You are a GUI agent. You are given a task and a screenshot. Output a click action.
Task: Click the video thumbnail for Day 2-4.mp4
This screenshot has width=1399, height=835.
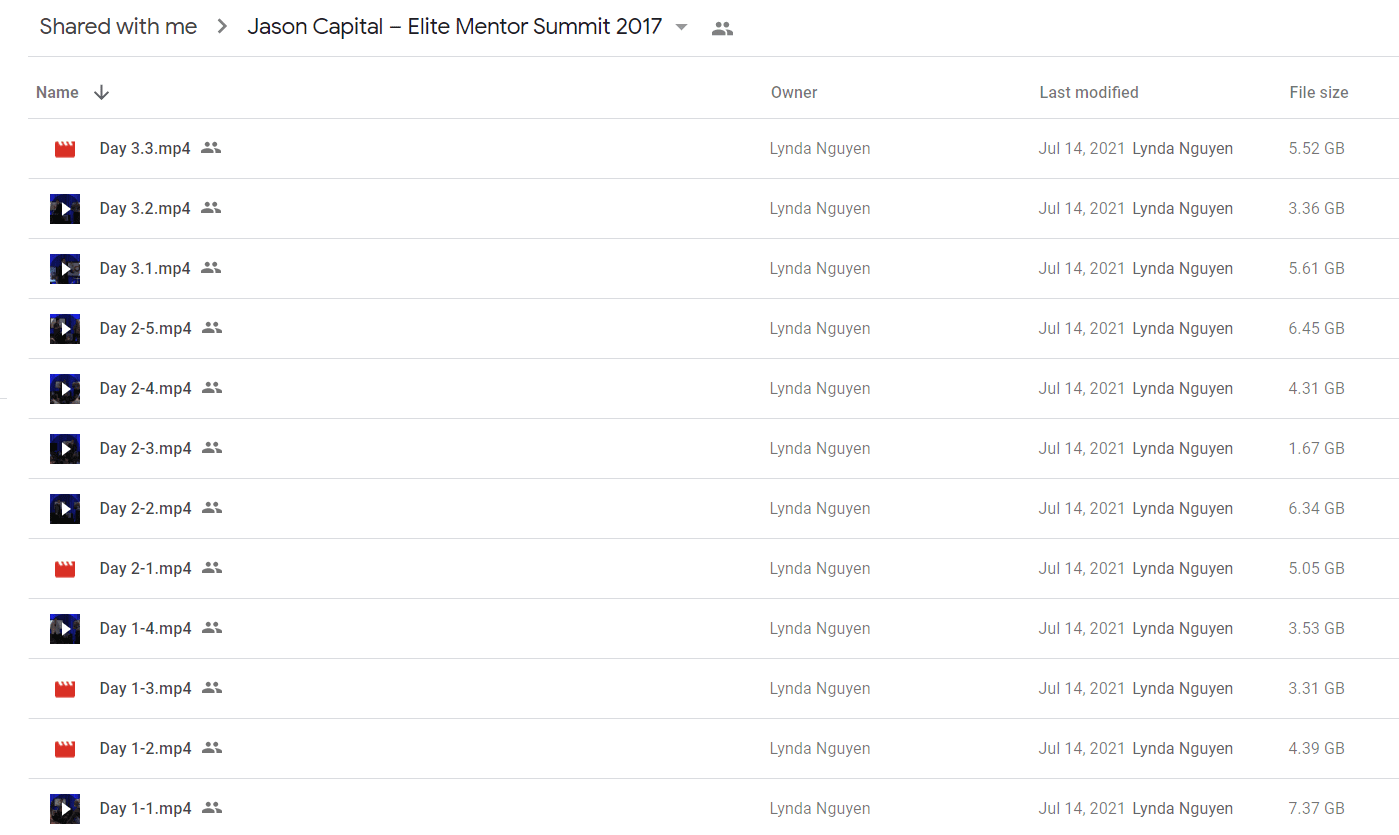pos(65,389)
